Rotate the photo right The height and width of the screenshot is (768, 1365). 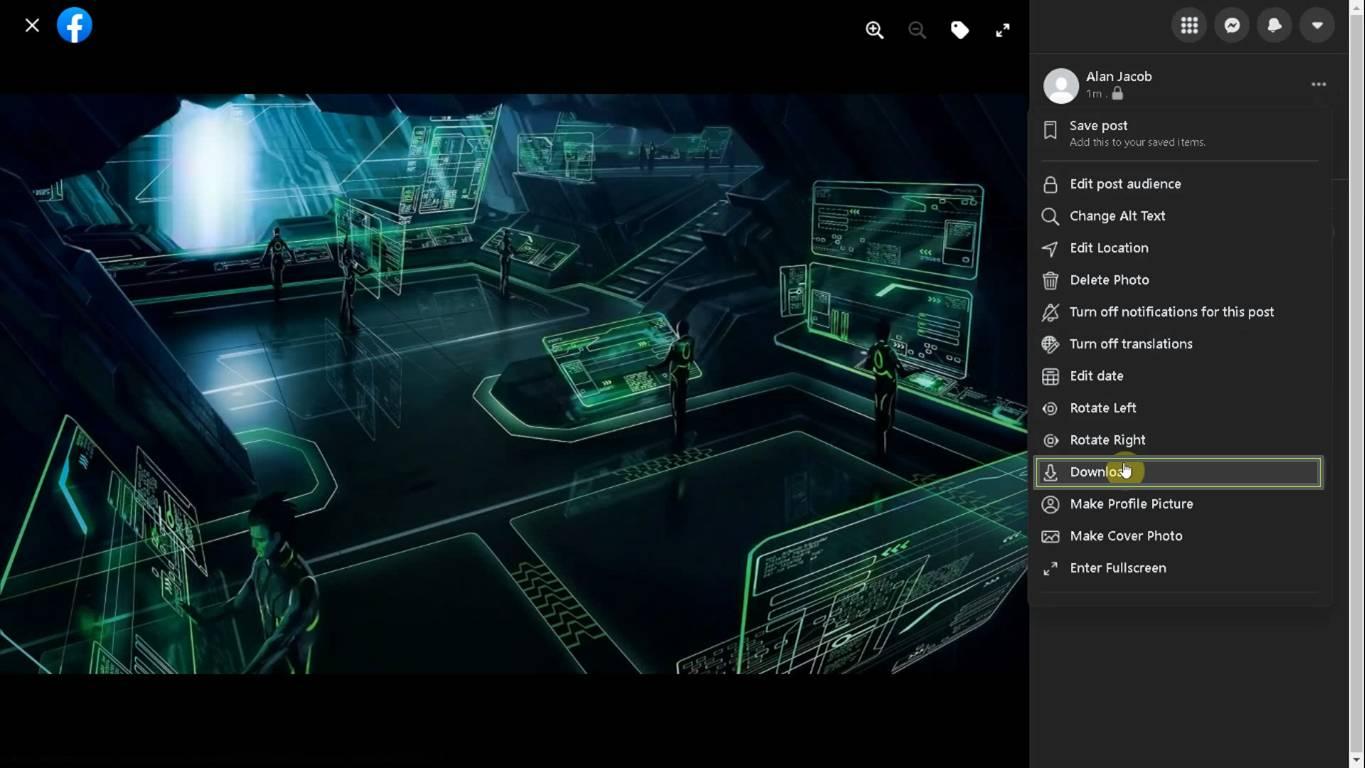[1179, 440]
